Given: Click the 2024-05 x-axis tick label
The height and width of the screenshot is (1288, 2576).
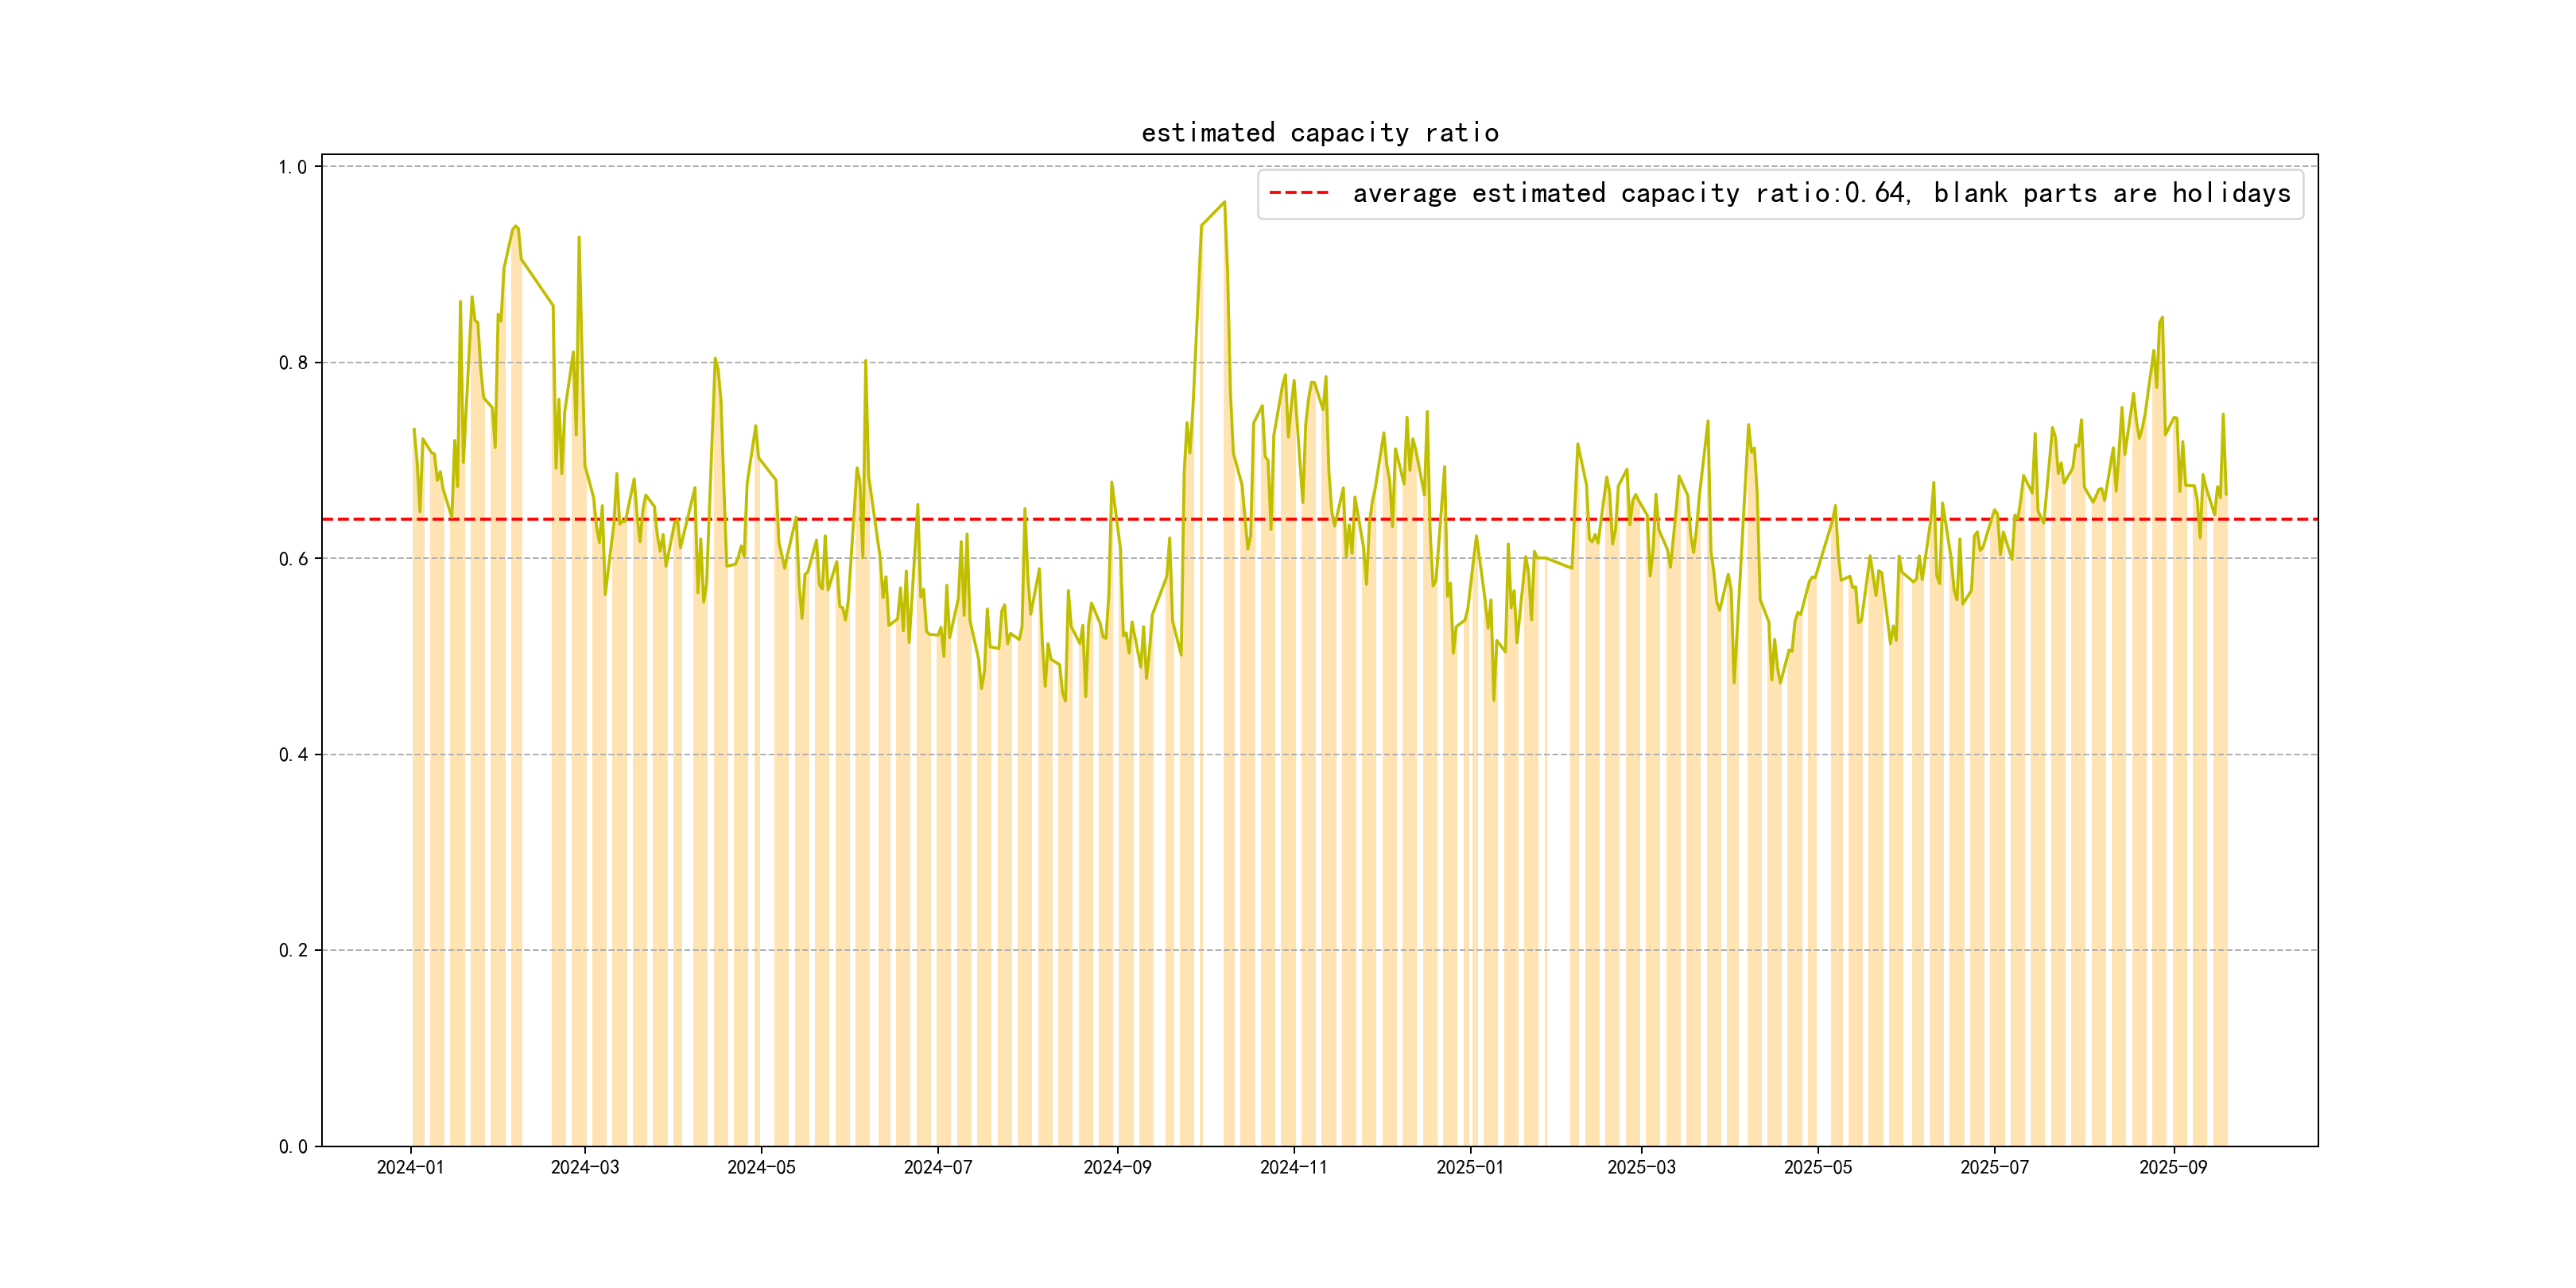Looking at the screenshot, I should (x=761, y=1167).
